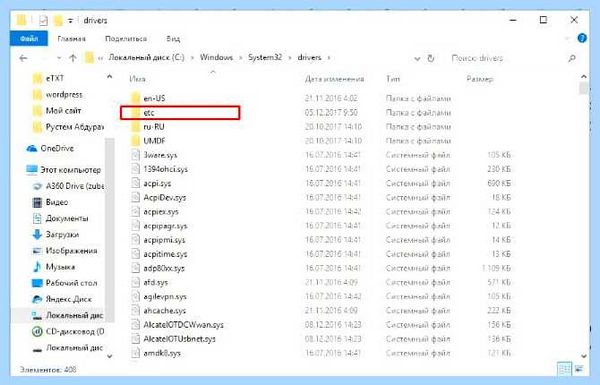This screenshot has height=385, width=600.
Task: Select Локальный диск (C:) breadcrumb
Action: (146, 57)
